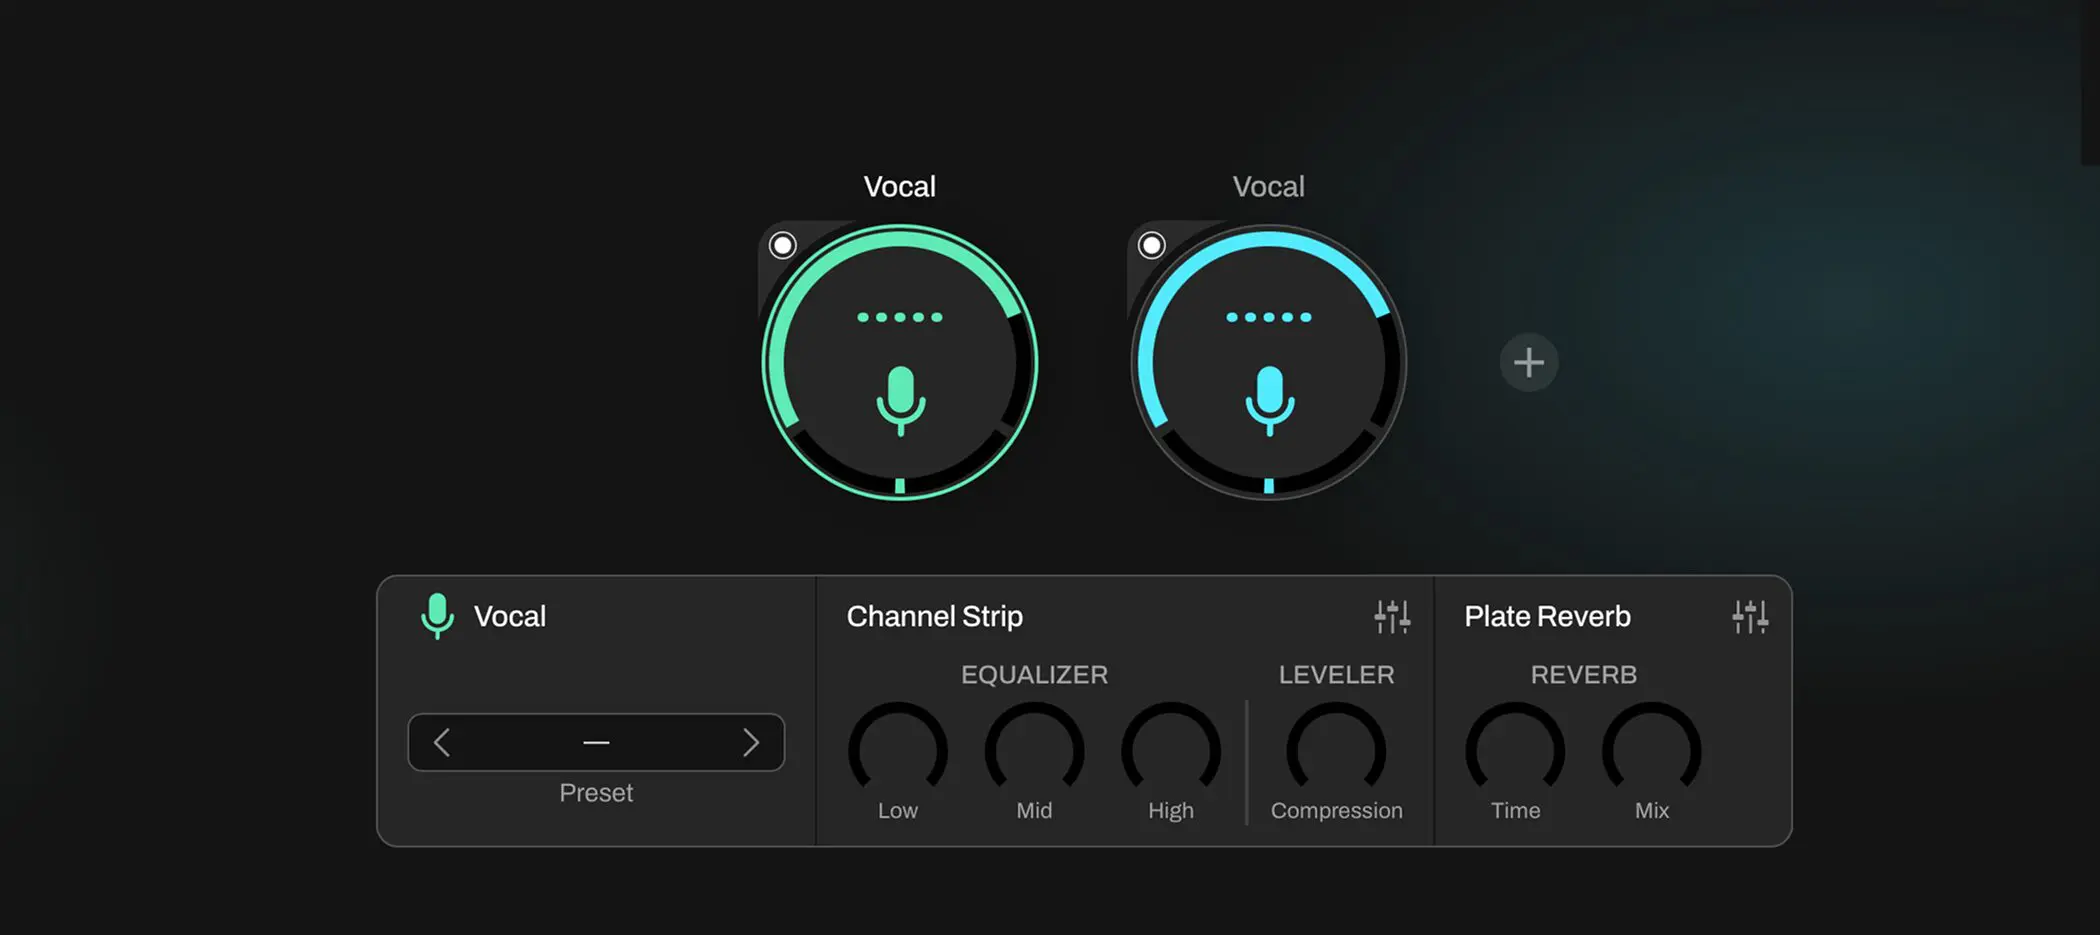
Task: Toggle the radio button on green Vocal channel
Action: 782,245
